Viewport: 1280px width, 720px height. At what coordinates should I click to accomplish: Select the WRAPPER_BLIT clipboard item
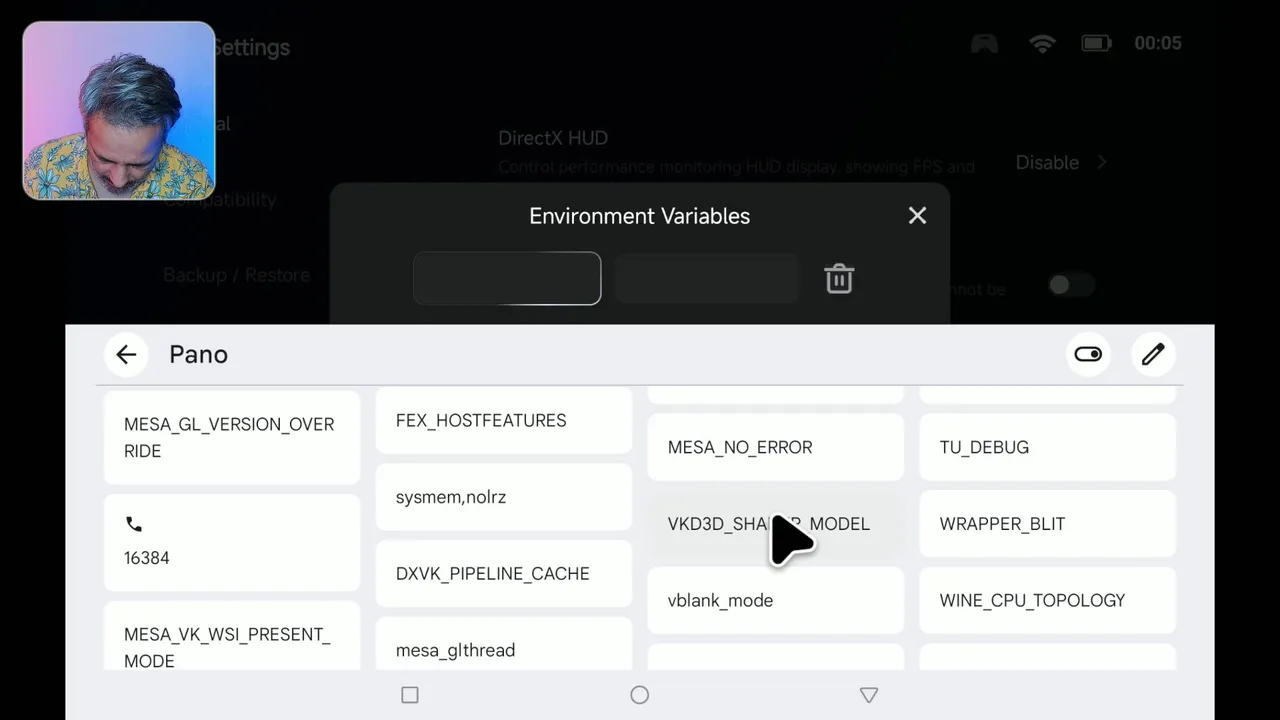[x=1047, y=524]
